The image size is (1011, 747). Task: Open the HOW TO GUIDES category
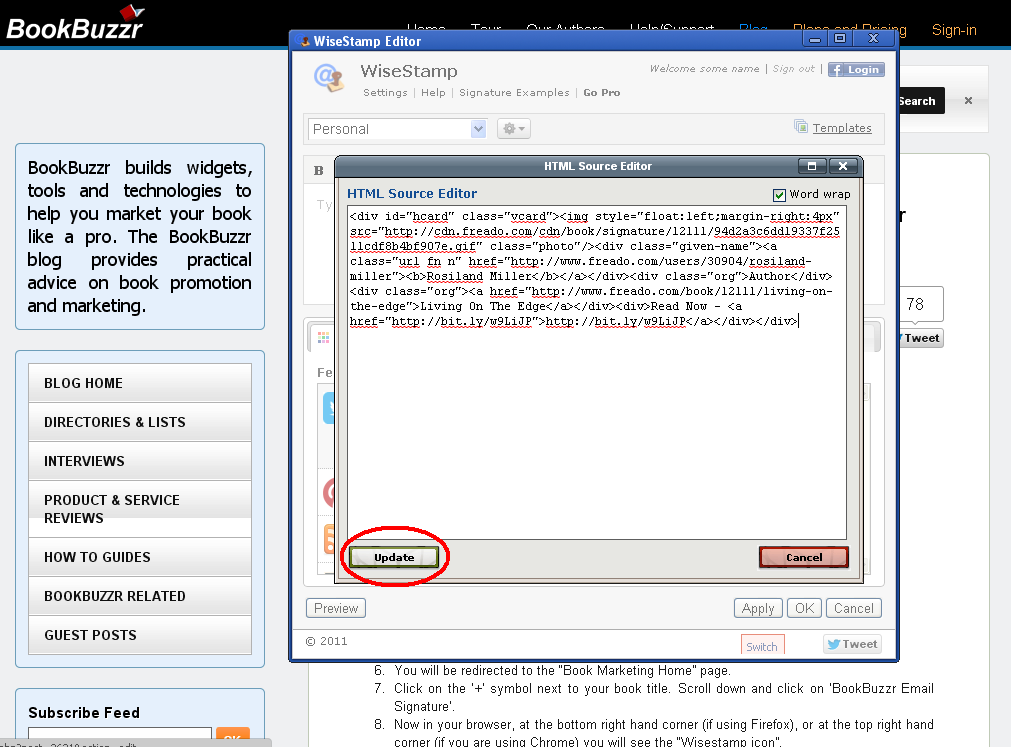click(97, 557)
